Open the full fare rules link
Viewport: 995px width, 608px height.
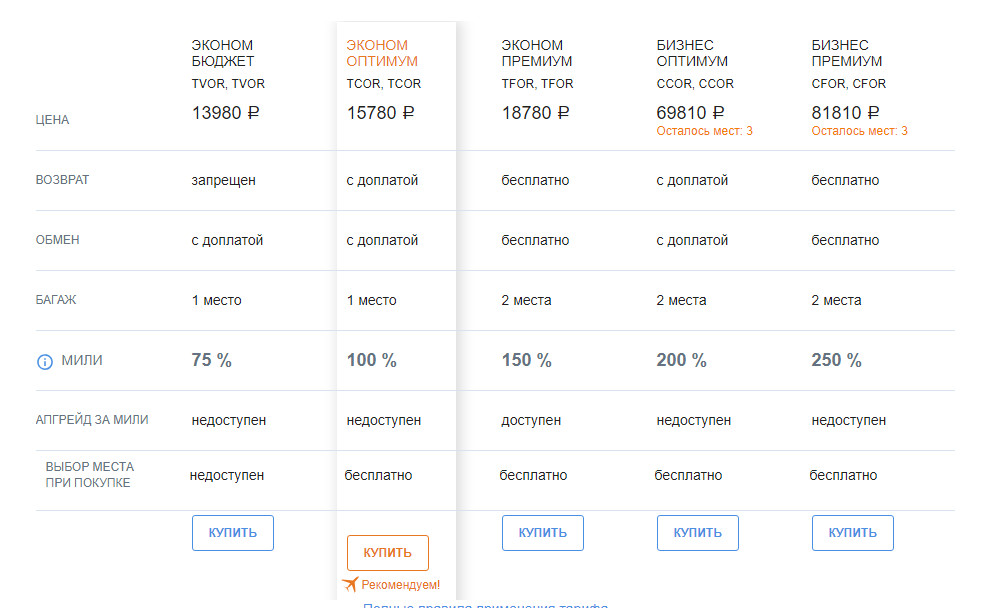pyautogui.click(x=485, y=605)
